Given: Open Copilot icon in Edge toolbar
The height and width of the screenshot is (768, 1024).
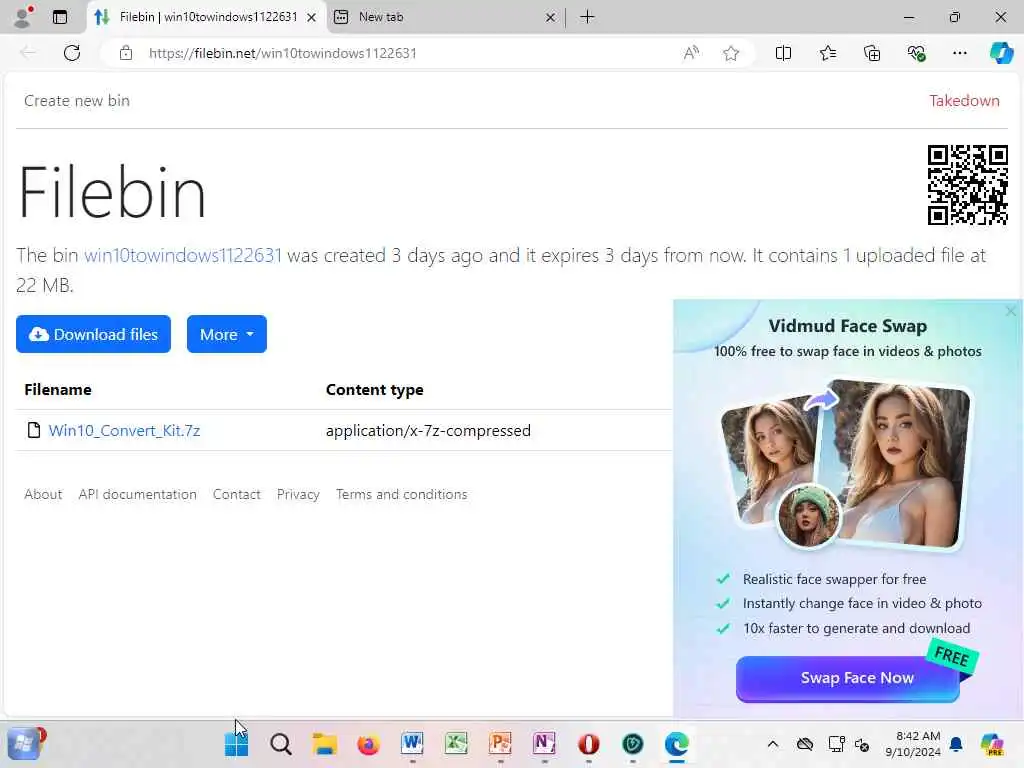Looking at the screenshot, I should pyautogui.click(x=1001, y=53).
